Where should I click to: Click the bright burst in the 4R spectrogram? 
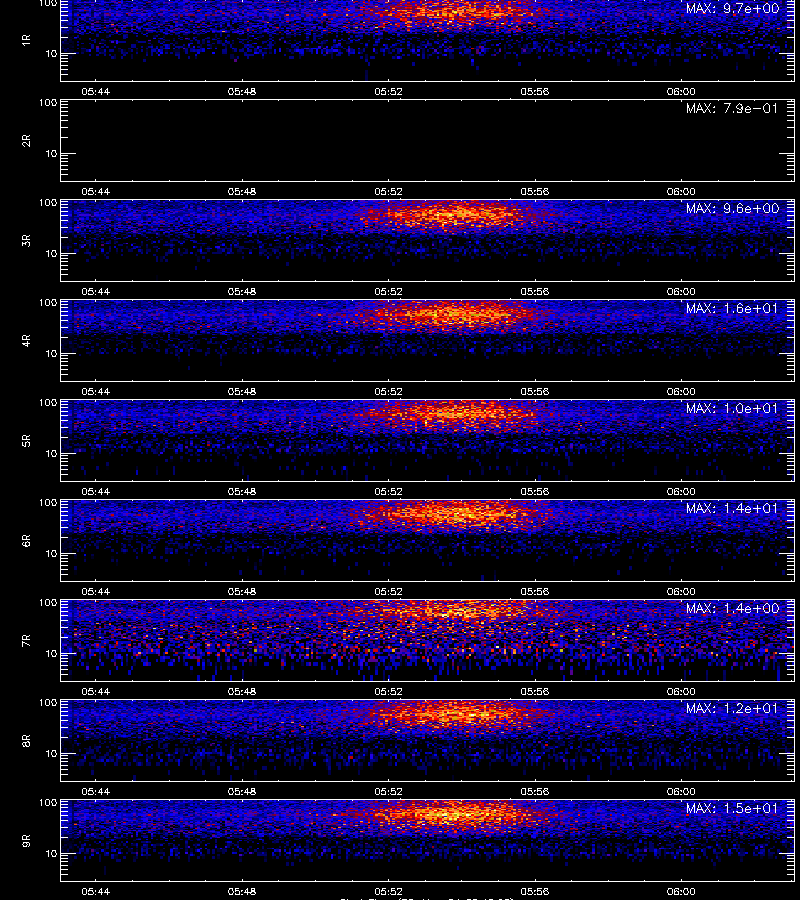tap(453, 315)
